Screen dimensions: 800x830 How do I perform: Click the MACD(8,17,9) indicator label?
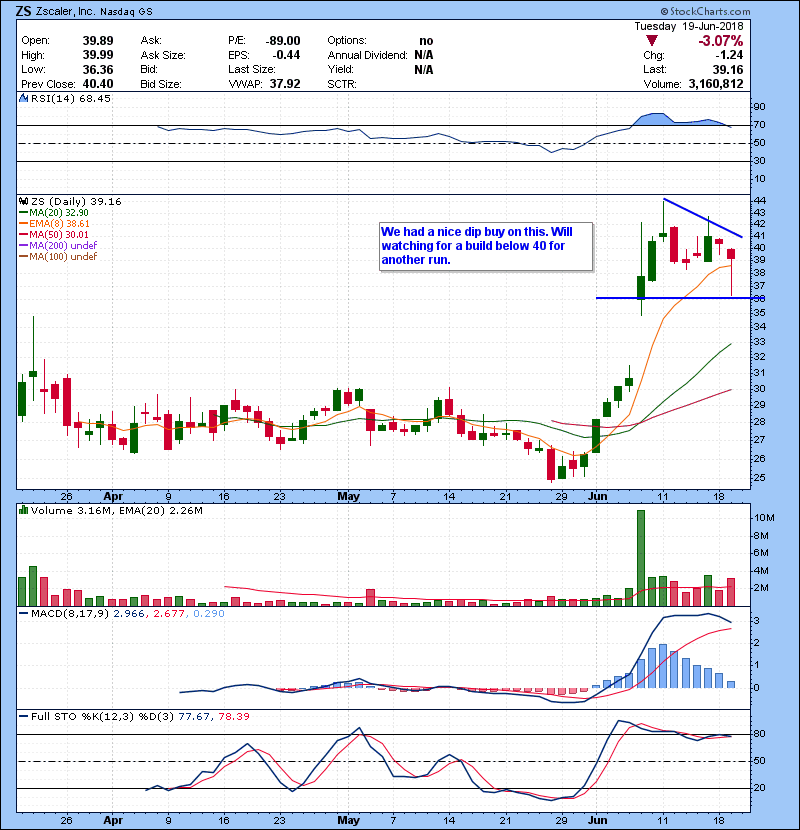(x=70, y=614)
